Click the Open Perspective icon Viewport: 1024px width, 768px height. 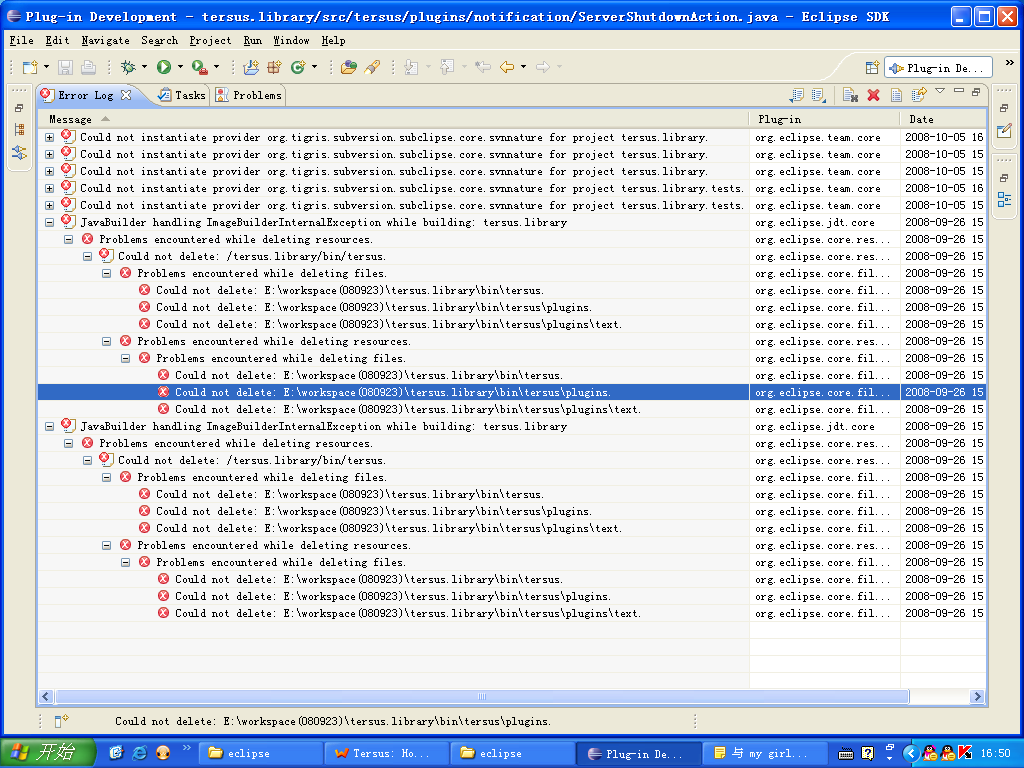[x=872, y=67]
